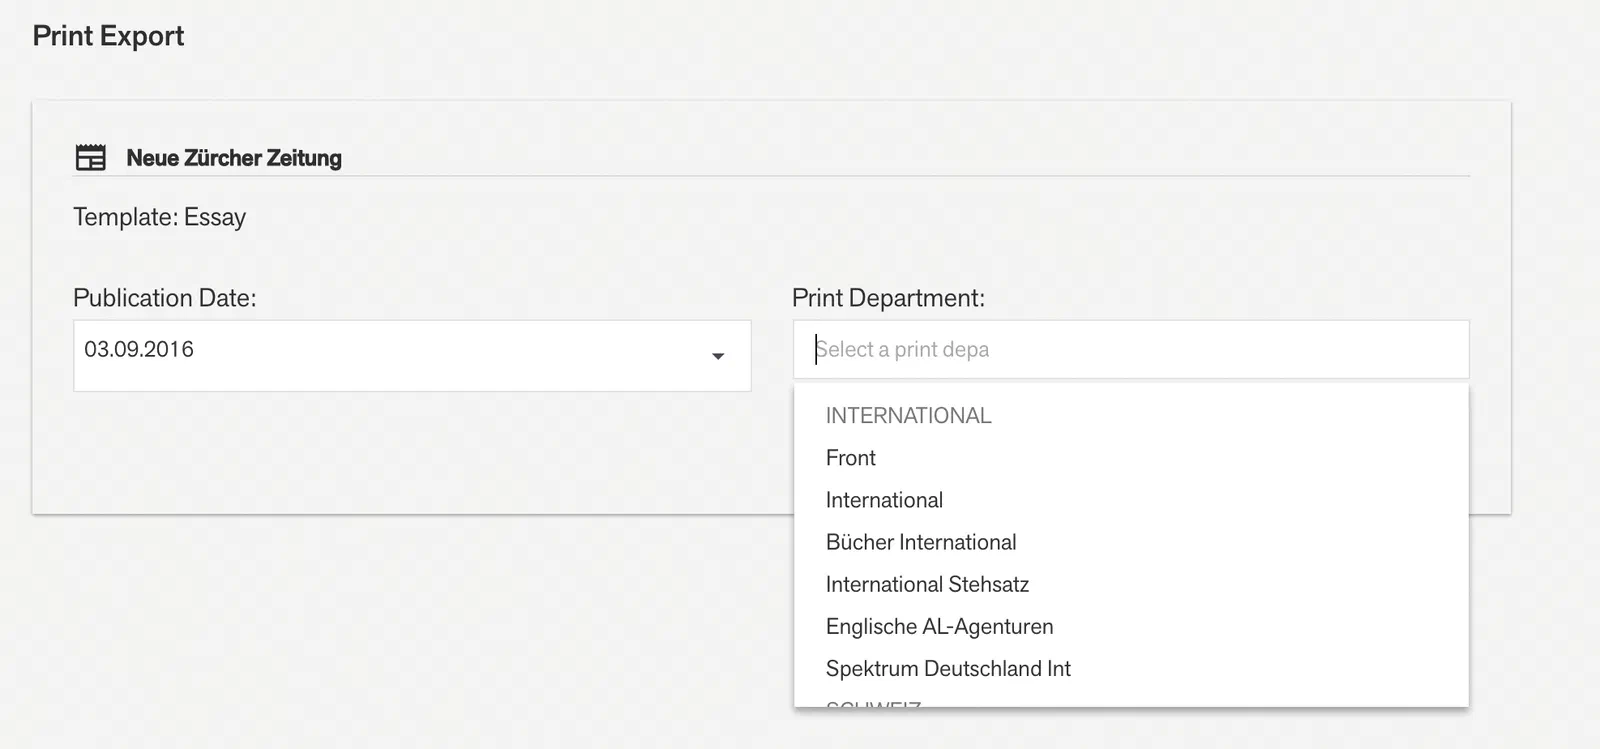Choose Front from the department list
Image resolution: width=1600 pixels, height=749 pixels.
[x=1131, y=458]
